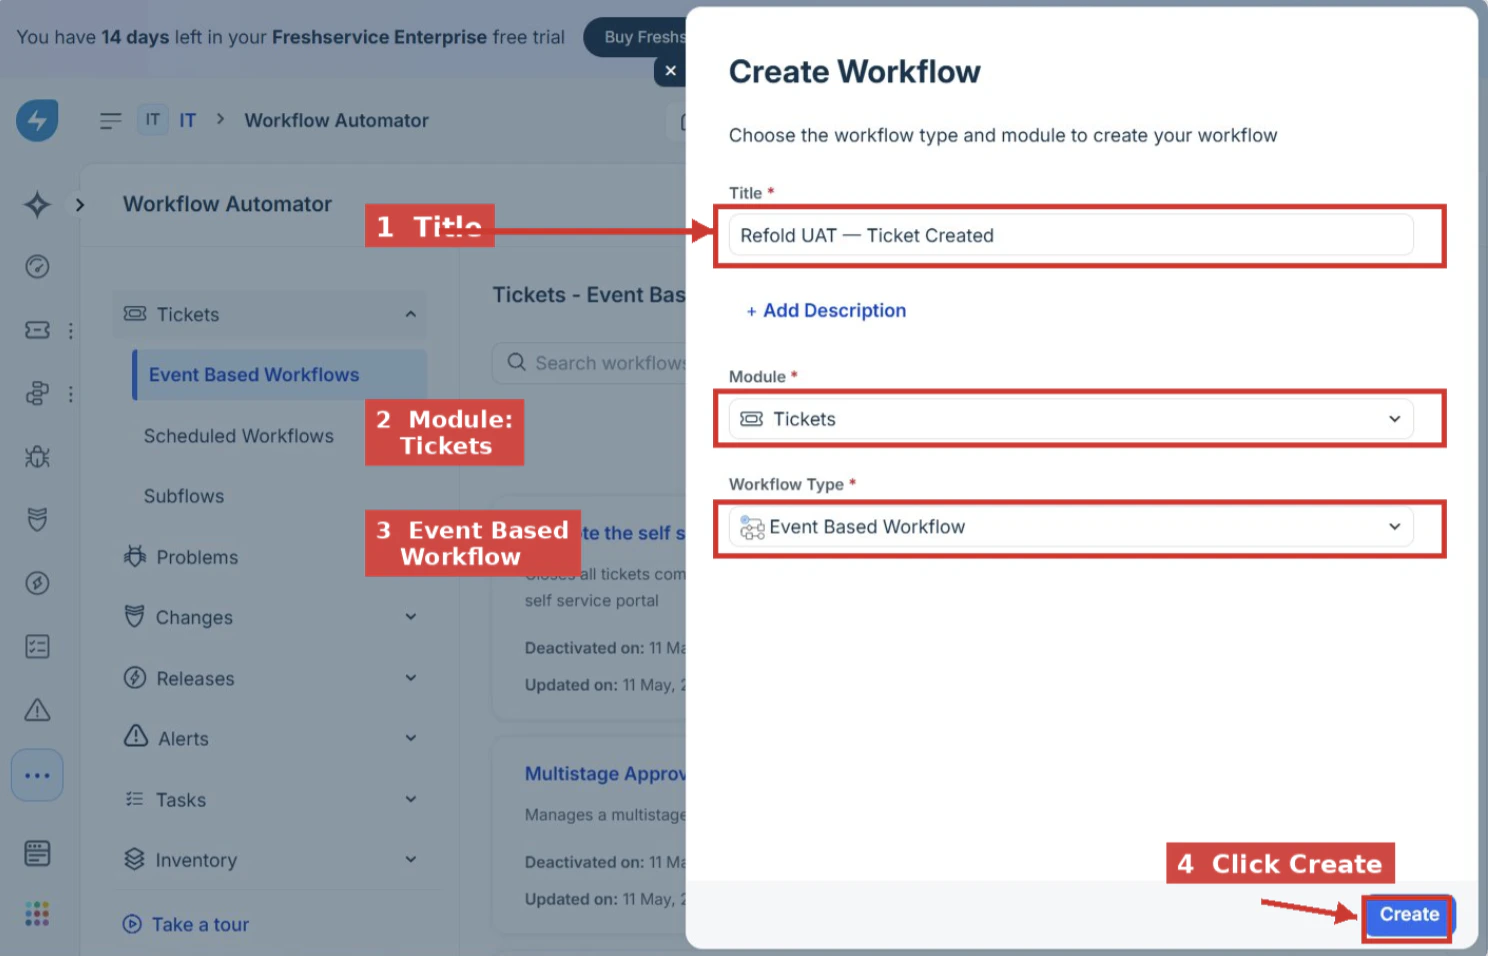This screenshot has height=956, width=1488.
Task: Close the Create Workflow panel with X
Action: [671, 71]
